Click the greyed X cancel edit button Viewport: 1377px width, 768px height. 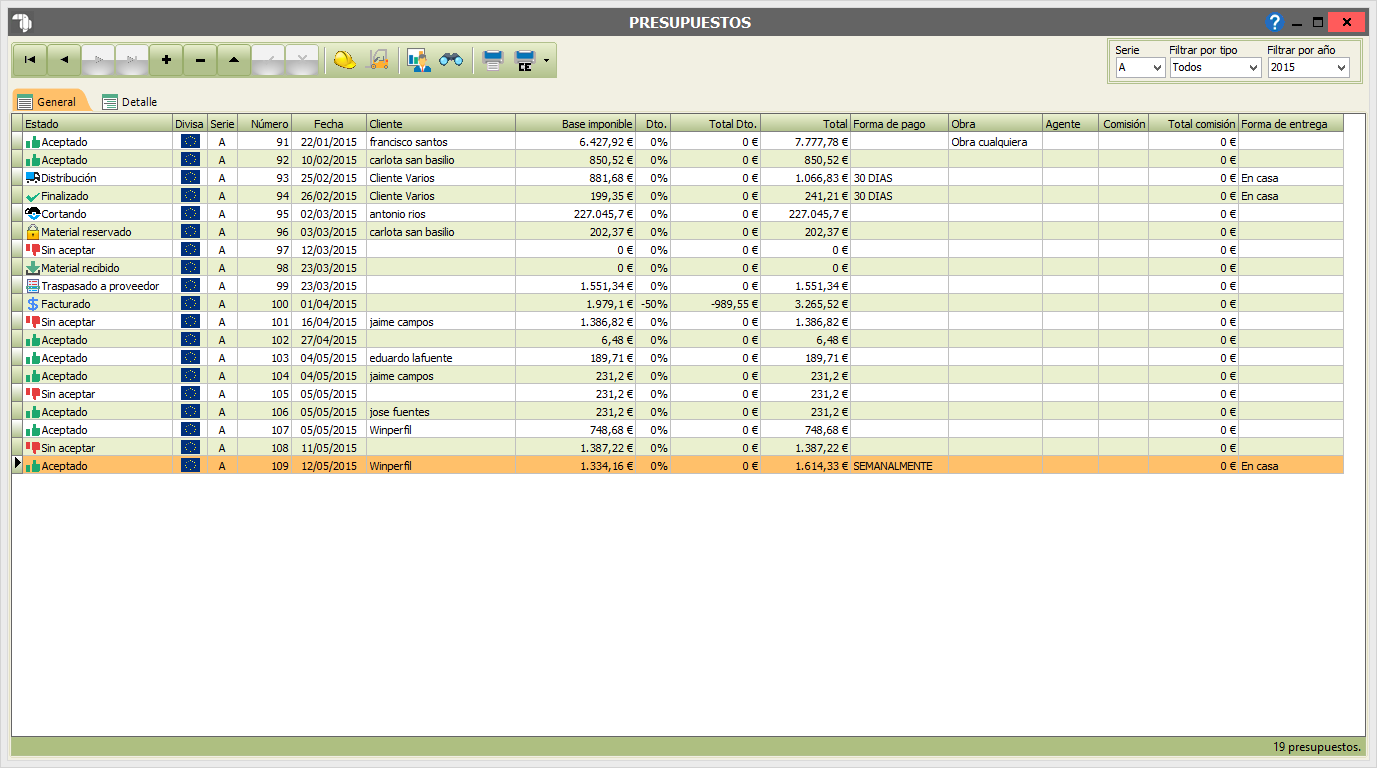[x=302, y=60]
